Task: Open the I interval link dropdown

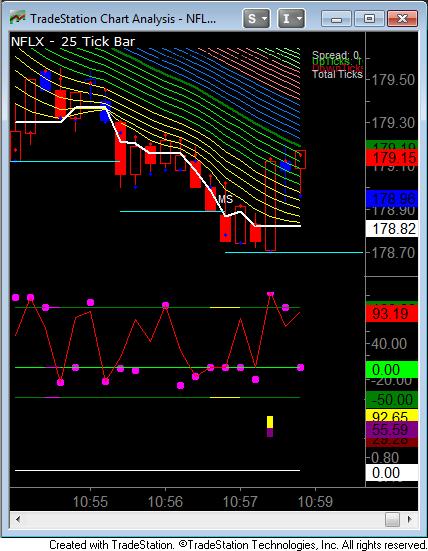Action: (x=291, y=18)
